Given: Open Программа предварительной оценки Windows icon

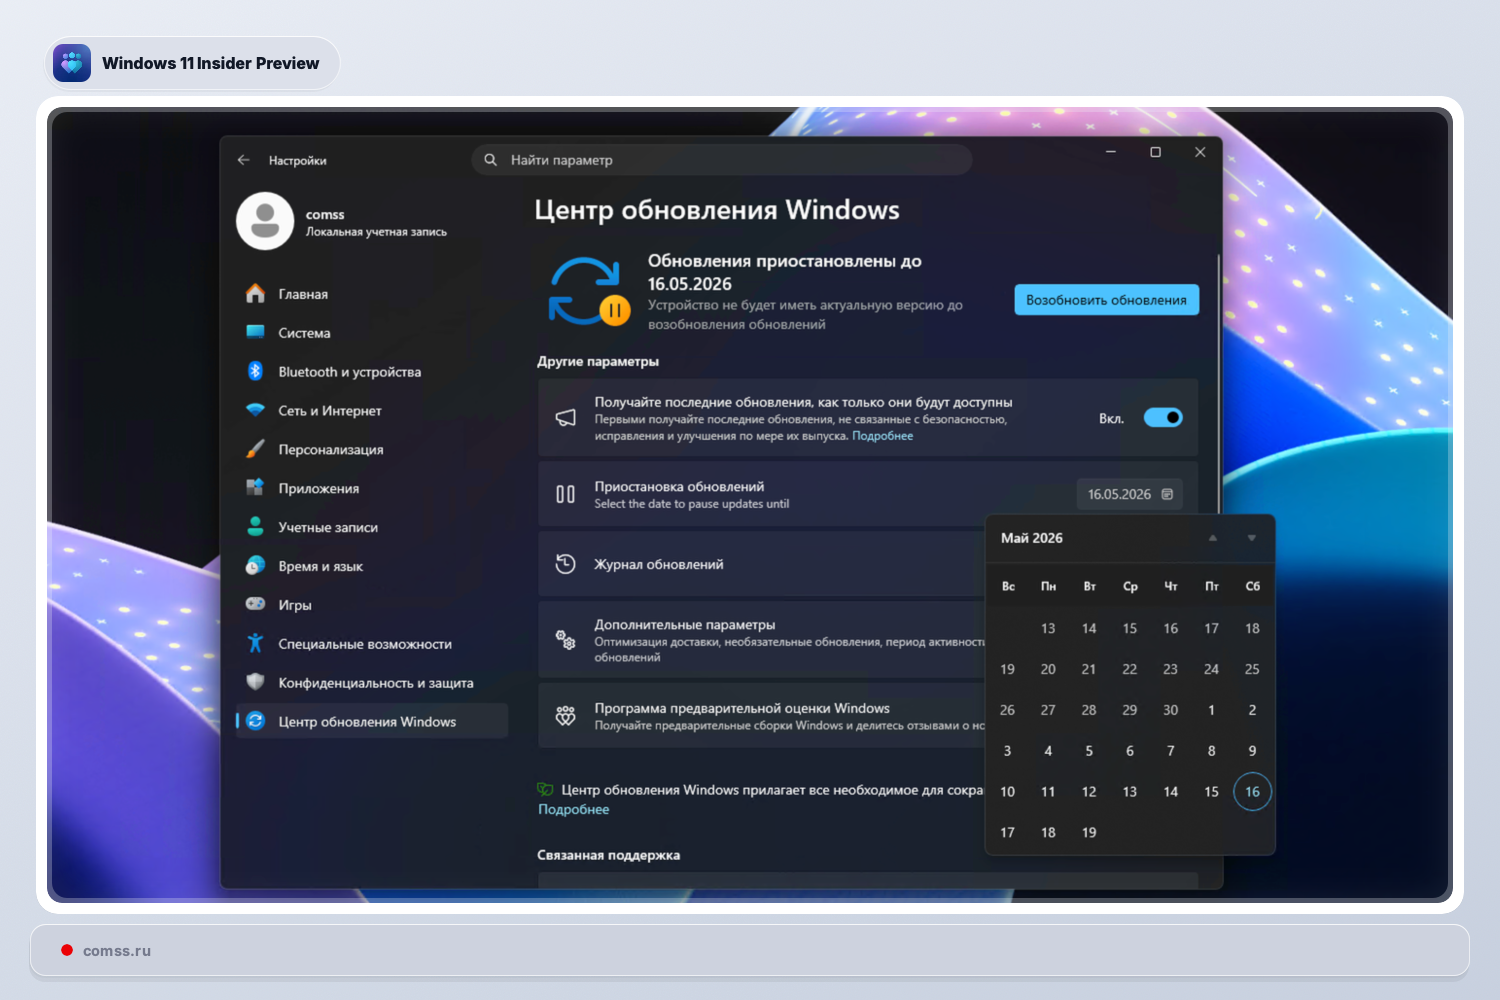Looking at the screenshot, I should pyautogui.click(x=566, y=715).
